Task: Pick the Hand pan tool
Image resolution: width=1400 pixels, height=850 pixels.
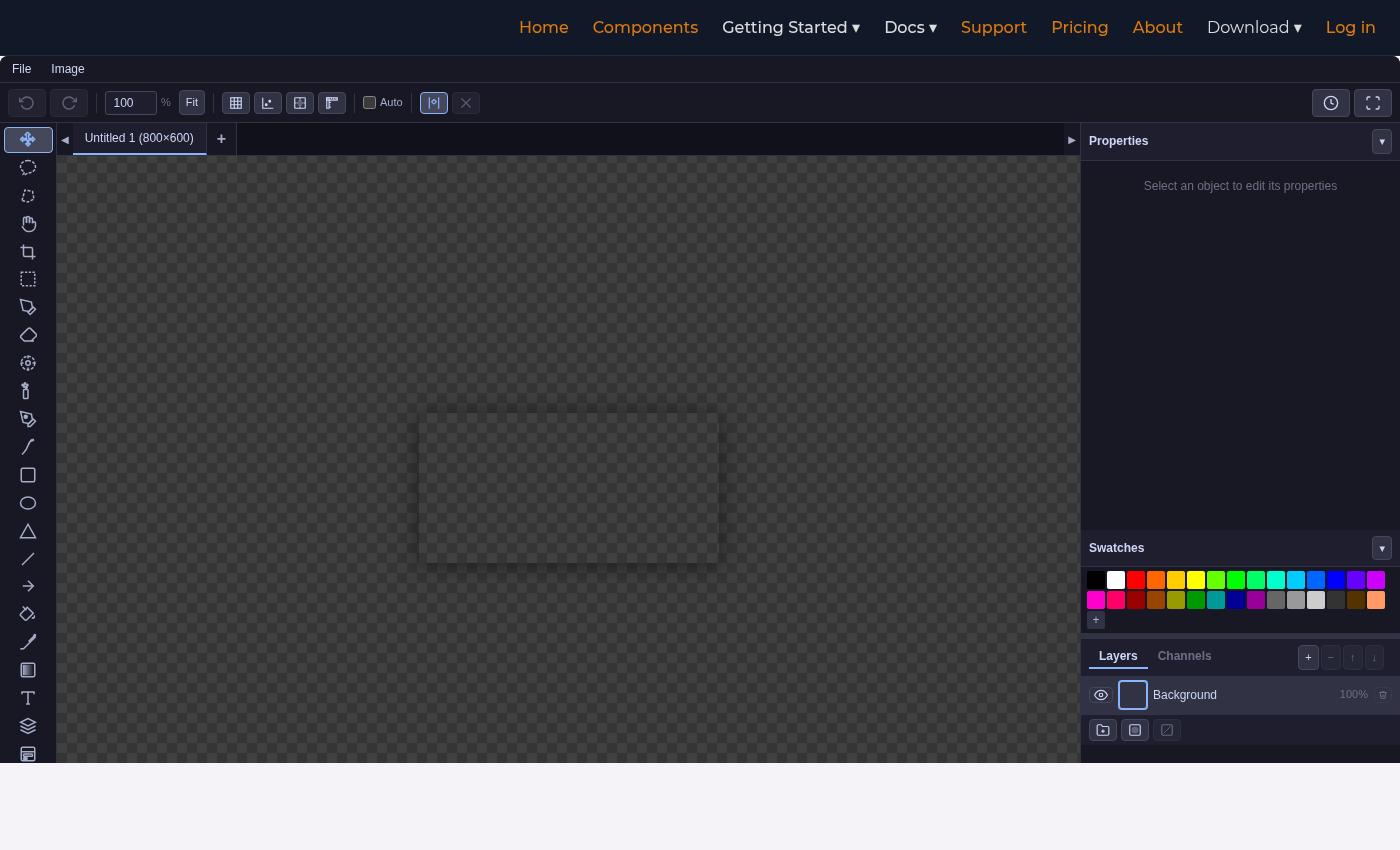Action: point(28,224)
